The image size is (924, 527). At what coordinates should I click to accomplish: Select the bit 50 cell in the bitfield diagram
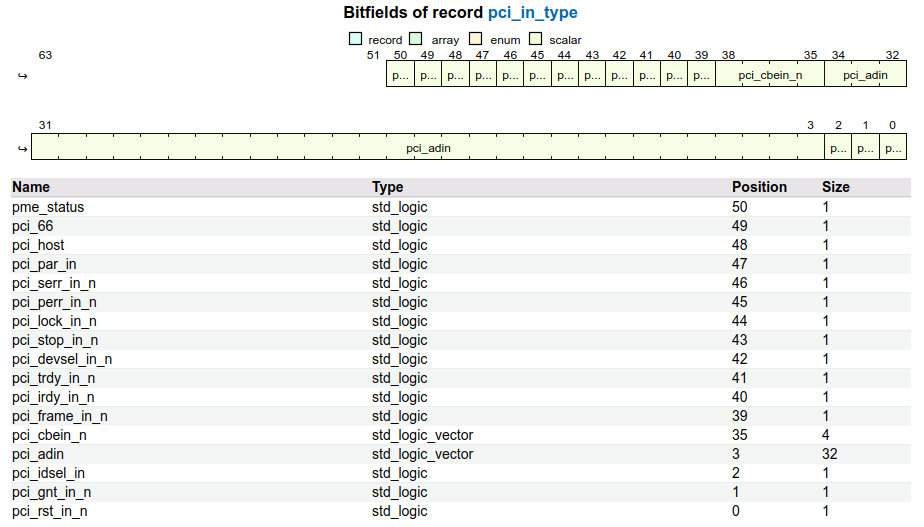pyautogui.click(x=400, y=74)
